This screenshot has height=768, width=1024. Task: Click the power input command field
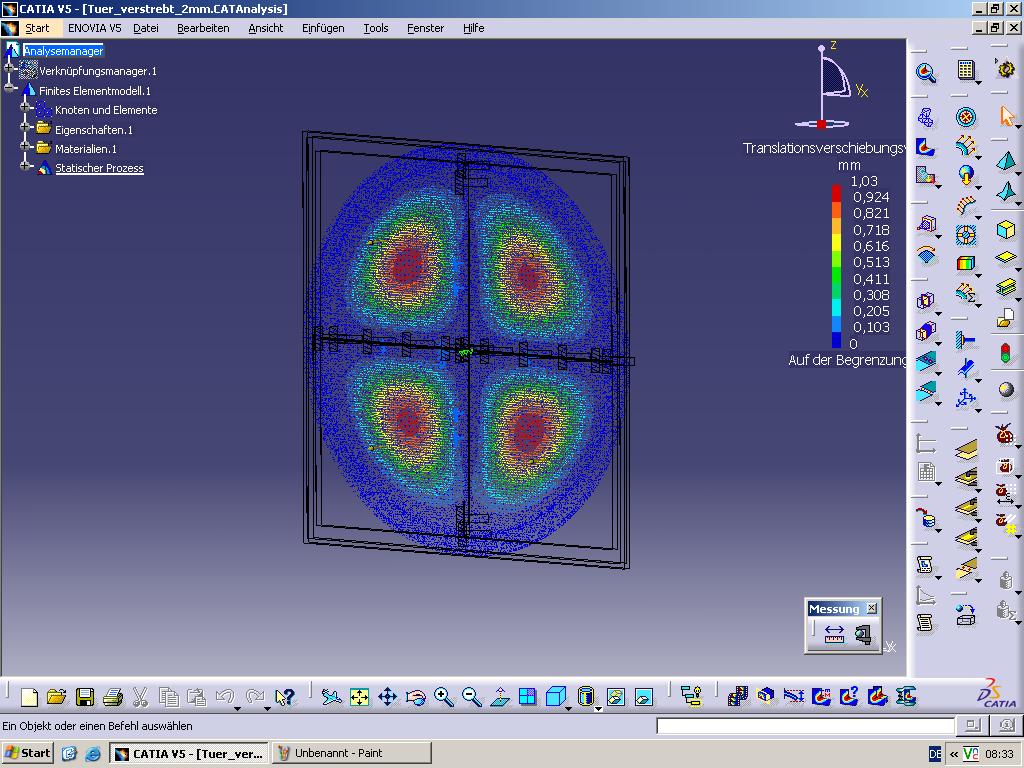(x=805, y=726)
